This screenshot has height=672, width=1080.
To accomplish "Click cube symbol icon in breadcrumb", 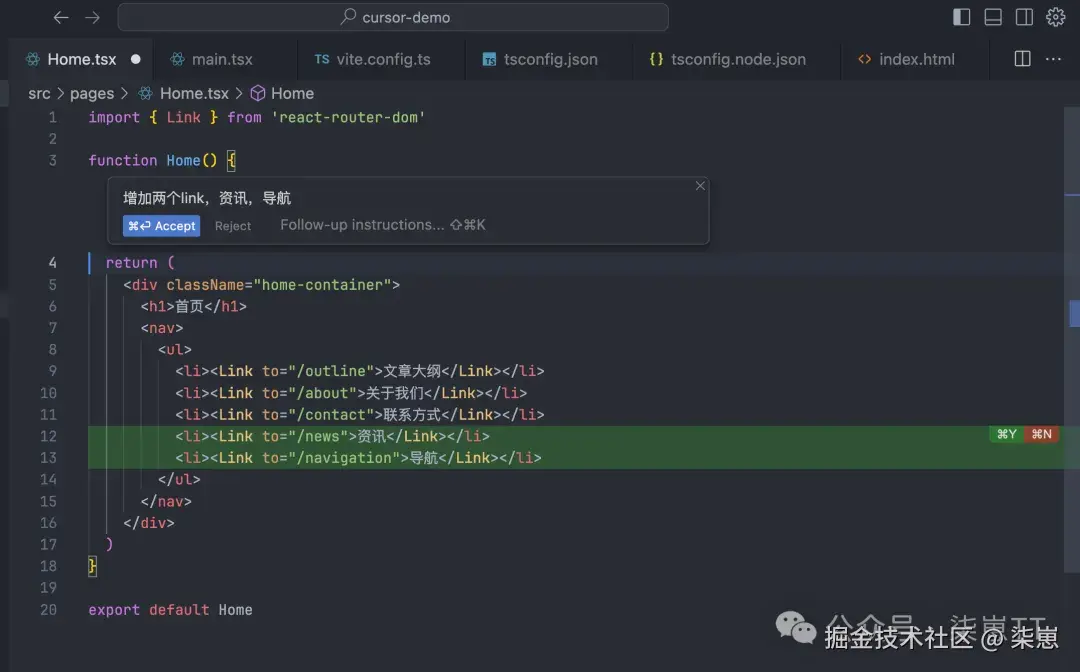I will [258, 94].
